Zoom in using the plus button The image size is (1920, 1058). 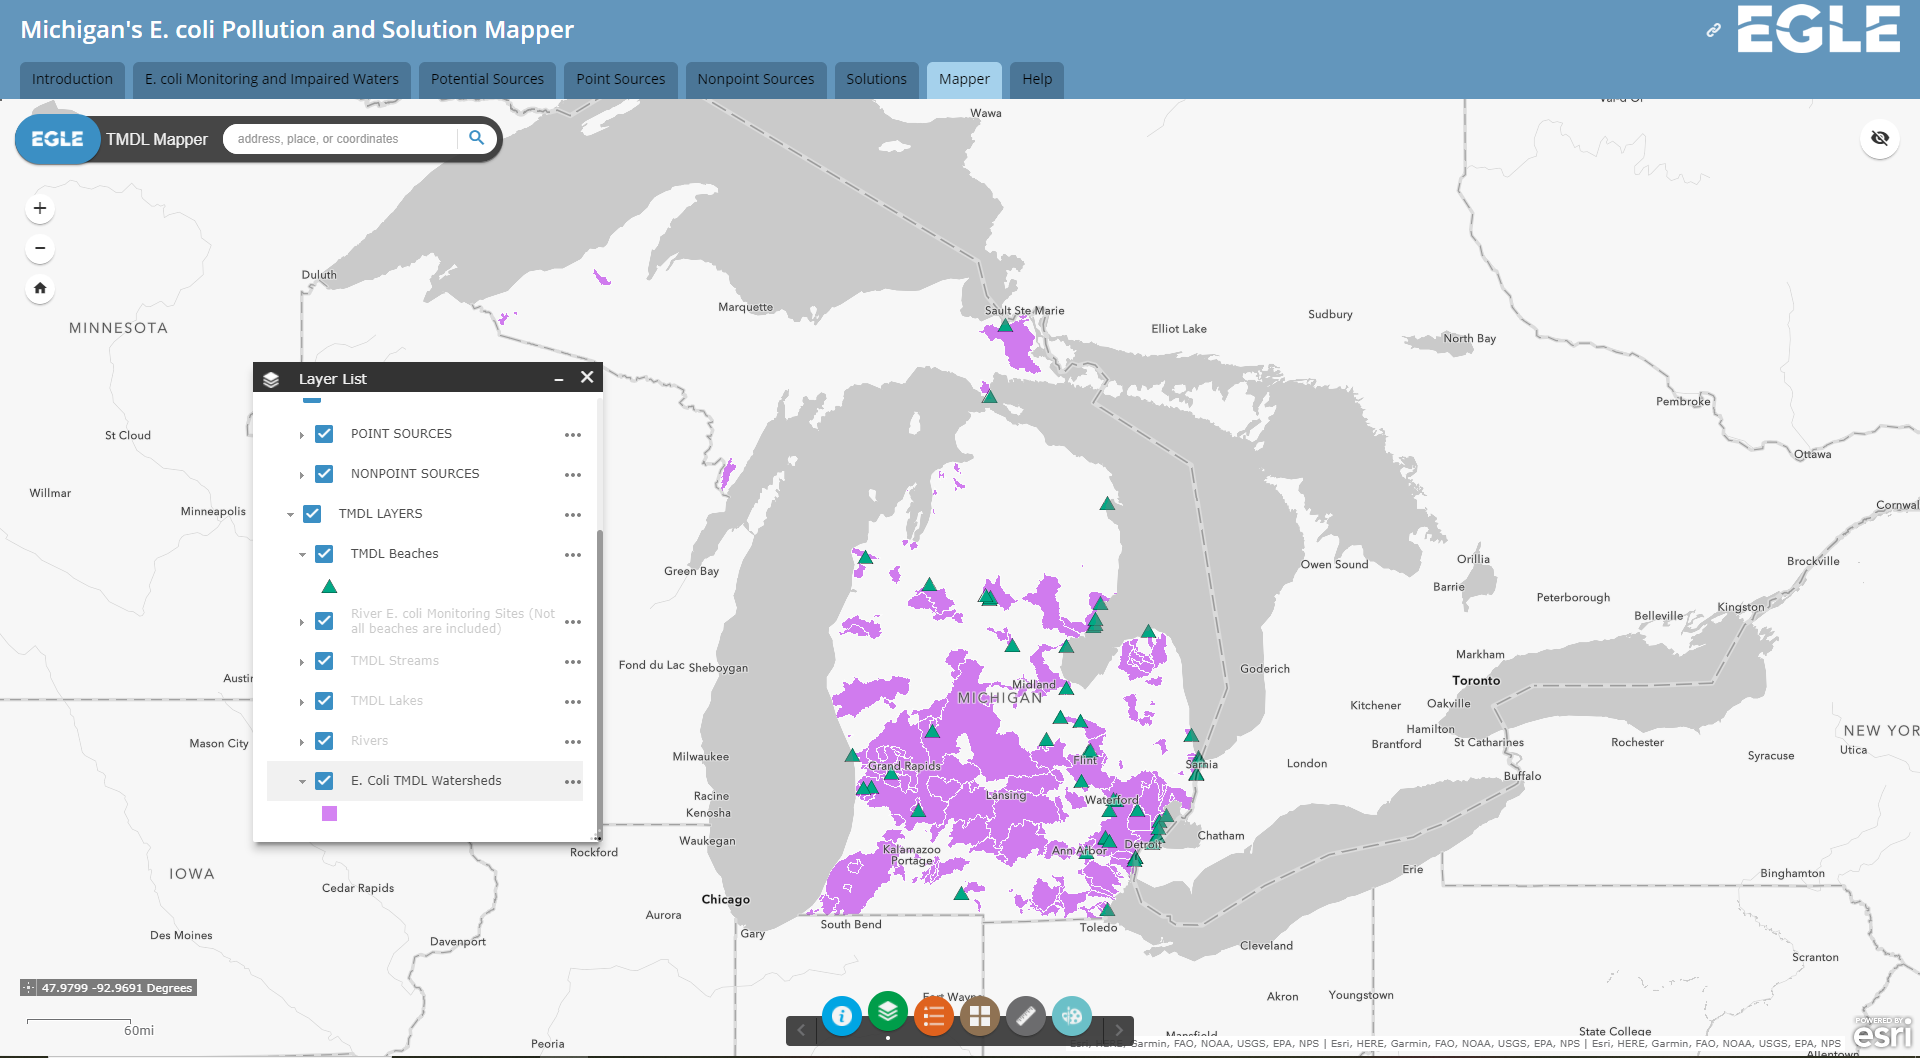40,208
